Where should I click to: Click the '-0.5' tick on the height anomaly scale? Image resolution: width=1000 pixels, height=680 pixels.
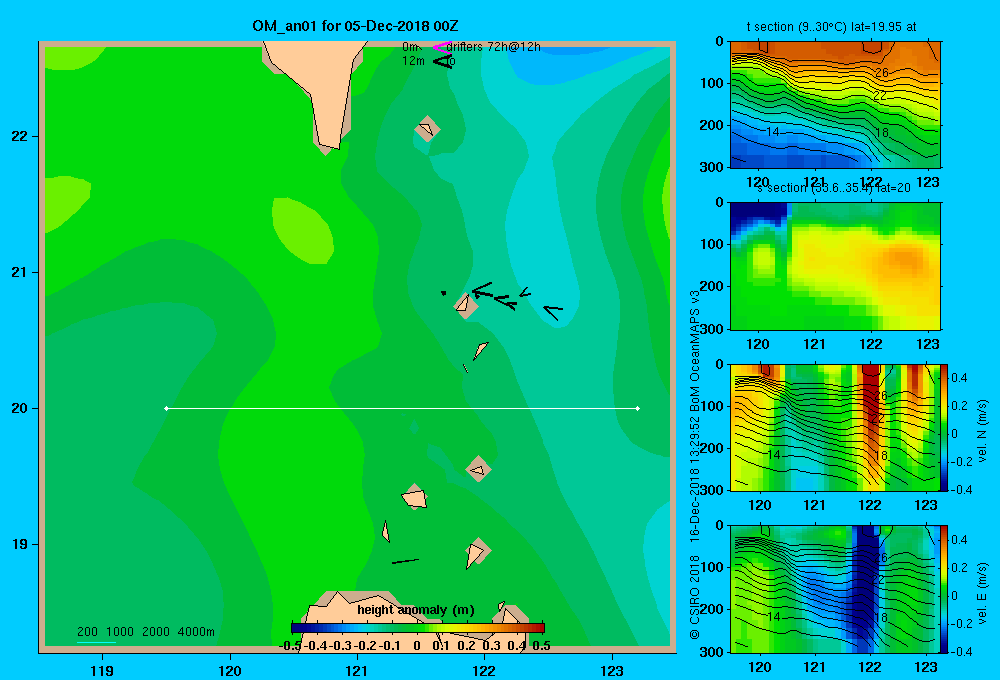pos(290,646)
